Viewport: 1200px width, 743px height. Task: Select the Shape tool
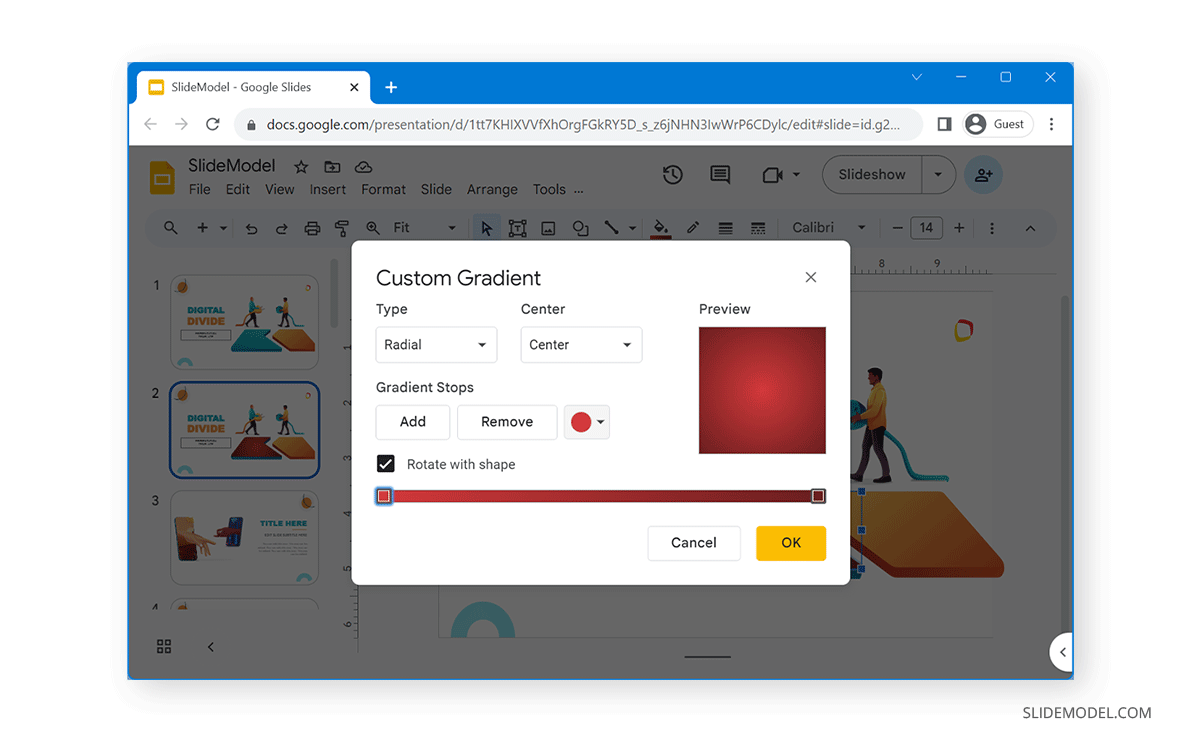(x=580, y=228)
